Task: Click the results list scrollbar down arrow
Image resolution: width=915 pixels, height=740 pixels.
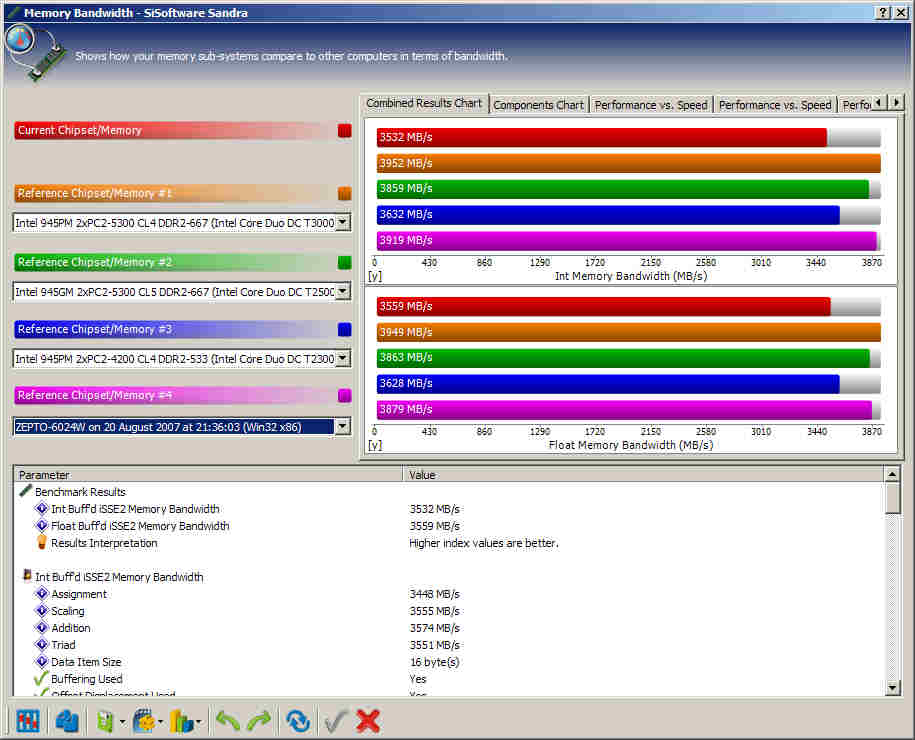Action: coord(892,687)
